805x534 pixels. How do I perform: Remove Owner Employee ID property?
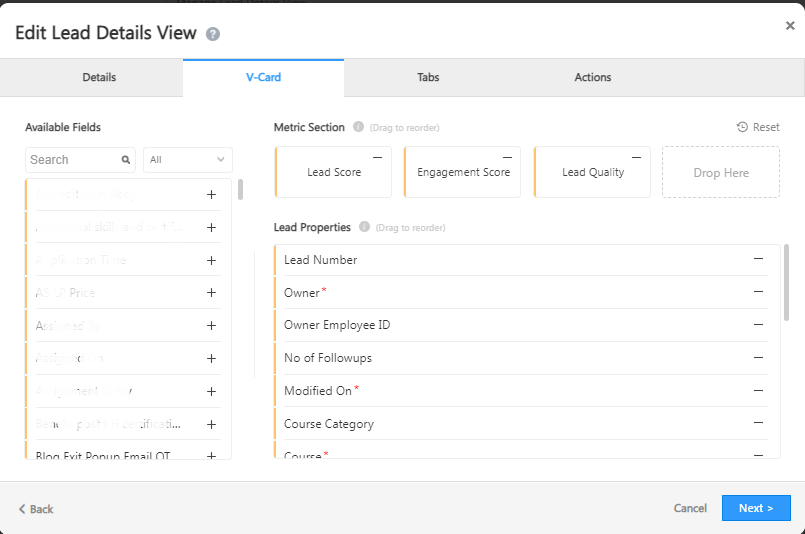pyautogui.click(x=759, y=325)
